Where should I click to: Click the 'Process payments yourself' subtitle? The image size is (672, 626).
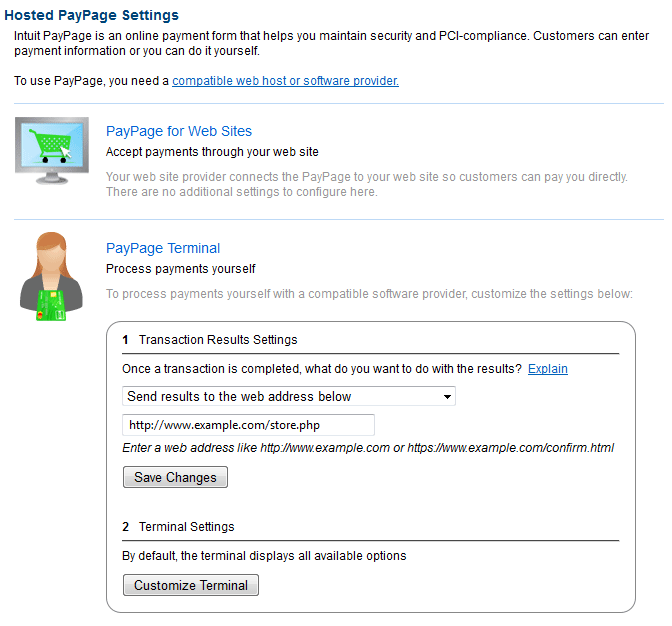click(181, 269)
